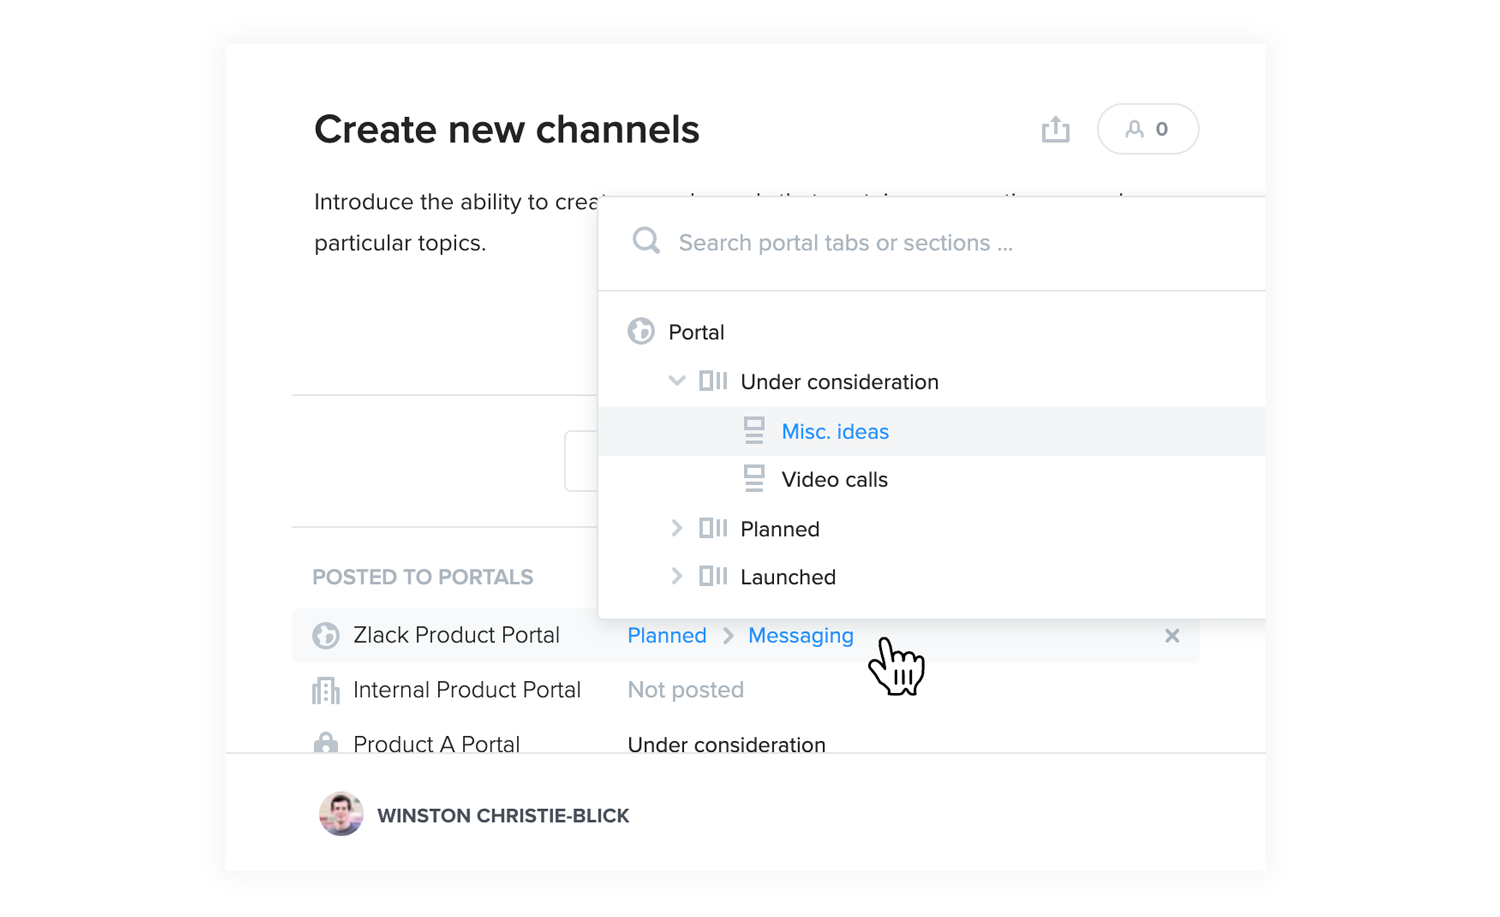Click the share/export icon near the title
The height and width of the screenshot is (917, 1500).
[x=1055, y=129]
